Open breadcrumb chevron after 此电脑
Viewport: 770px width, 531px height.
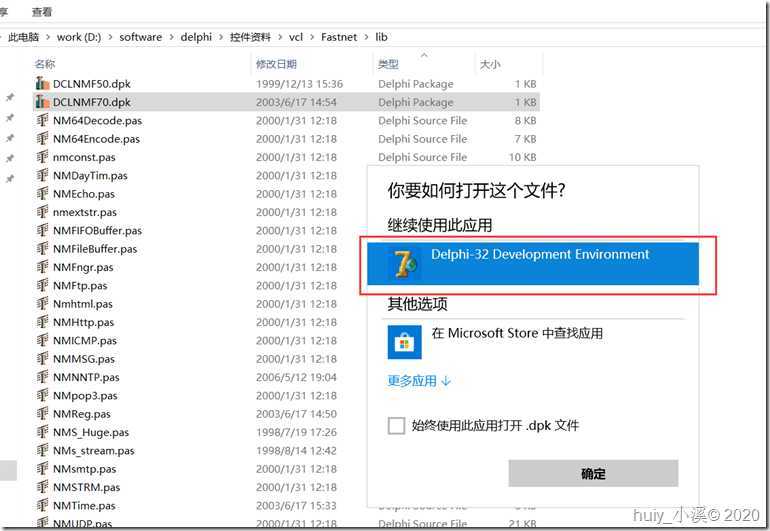coord(48,37)
